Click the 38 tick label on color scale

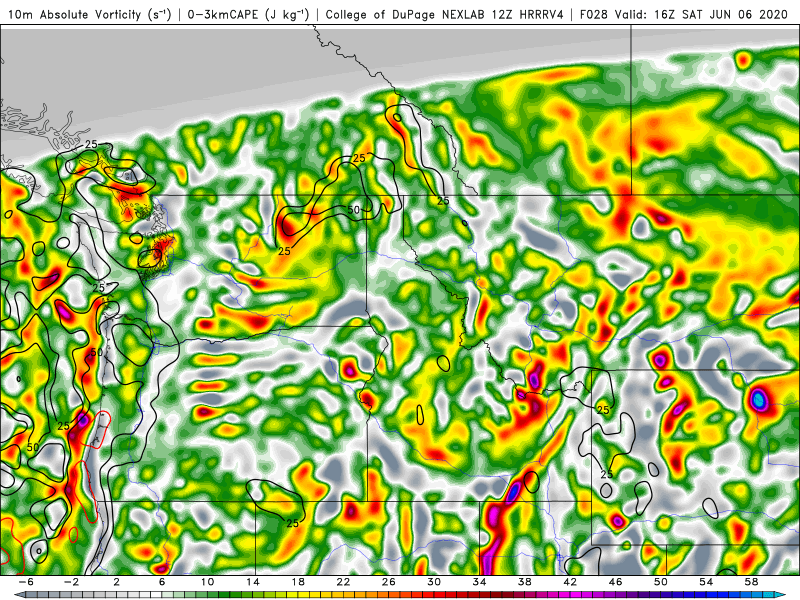(x=525, y=582)
